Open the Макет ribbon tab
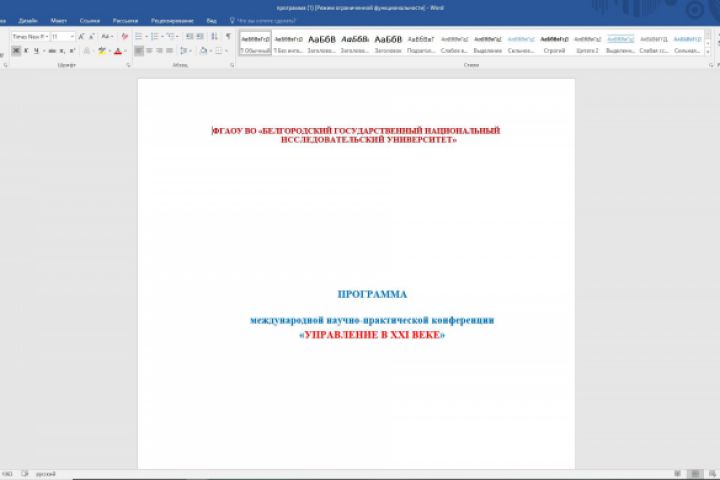 click(59, 21)
